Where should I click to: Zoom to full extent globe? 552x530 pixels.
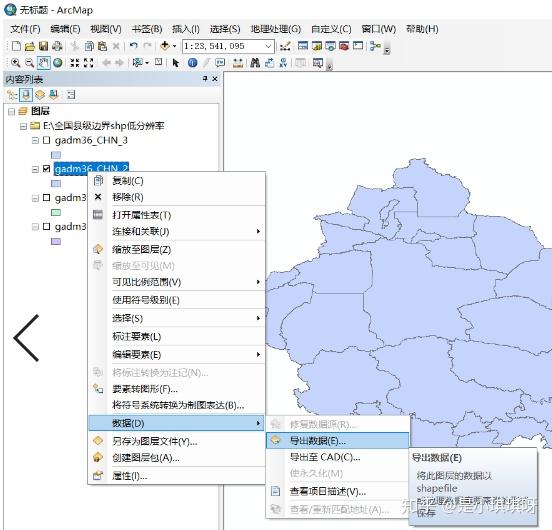tap(58, 63)
